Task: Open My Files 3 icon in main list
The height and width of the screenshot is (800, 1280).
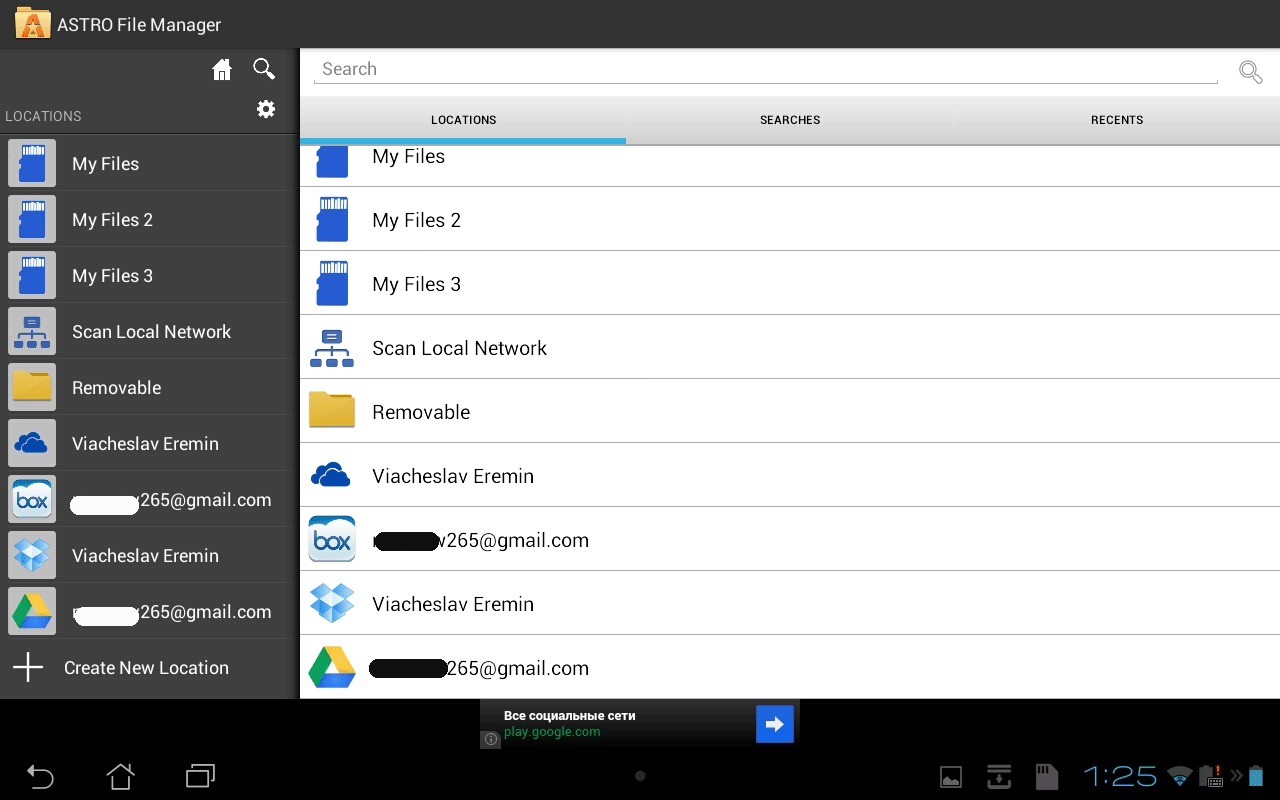Action: click(x=332, y=284)
